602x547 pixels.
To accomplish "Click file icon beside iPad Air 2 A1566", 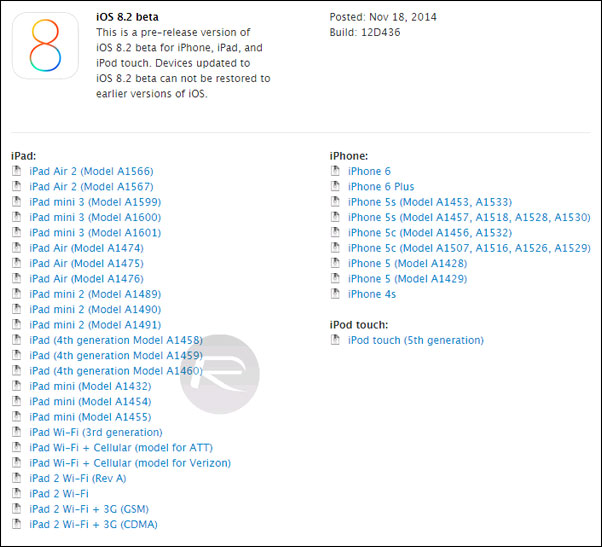I will tap(17, 170).
